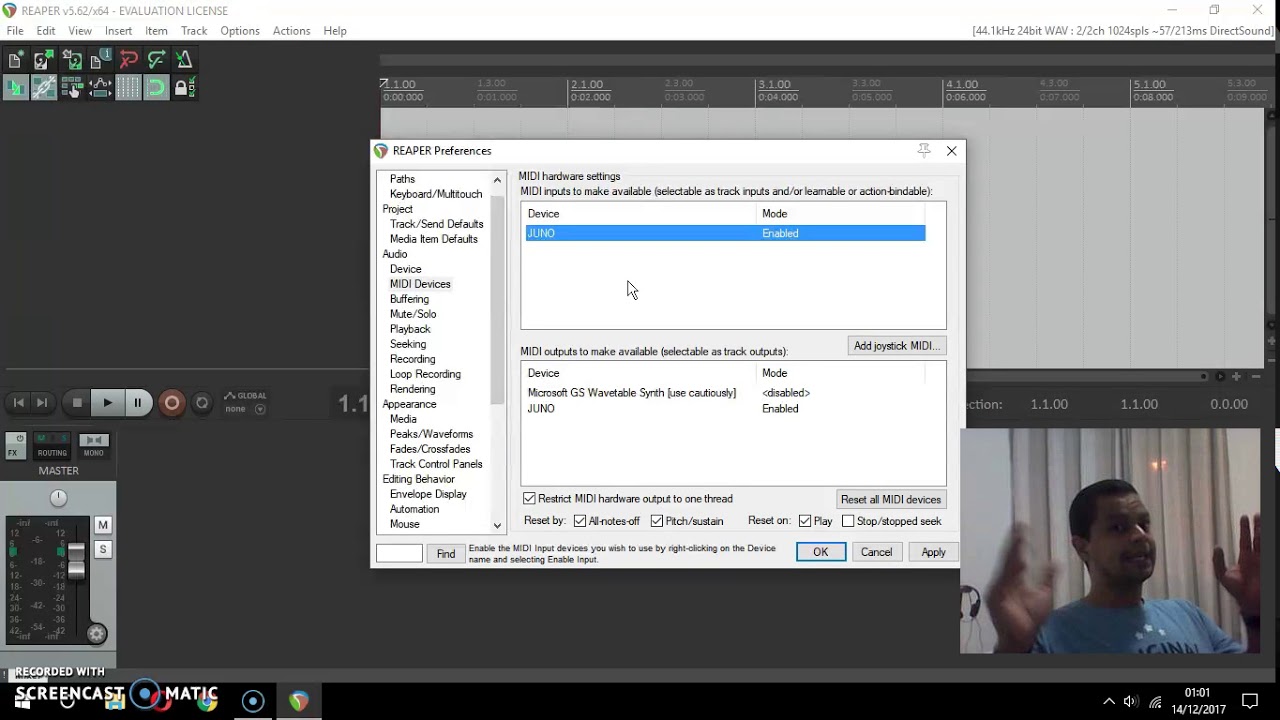Toggle master Mono button

93,446
